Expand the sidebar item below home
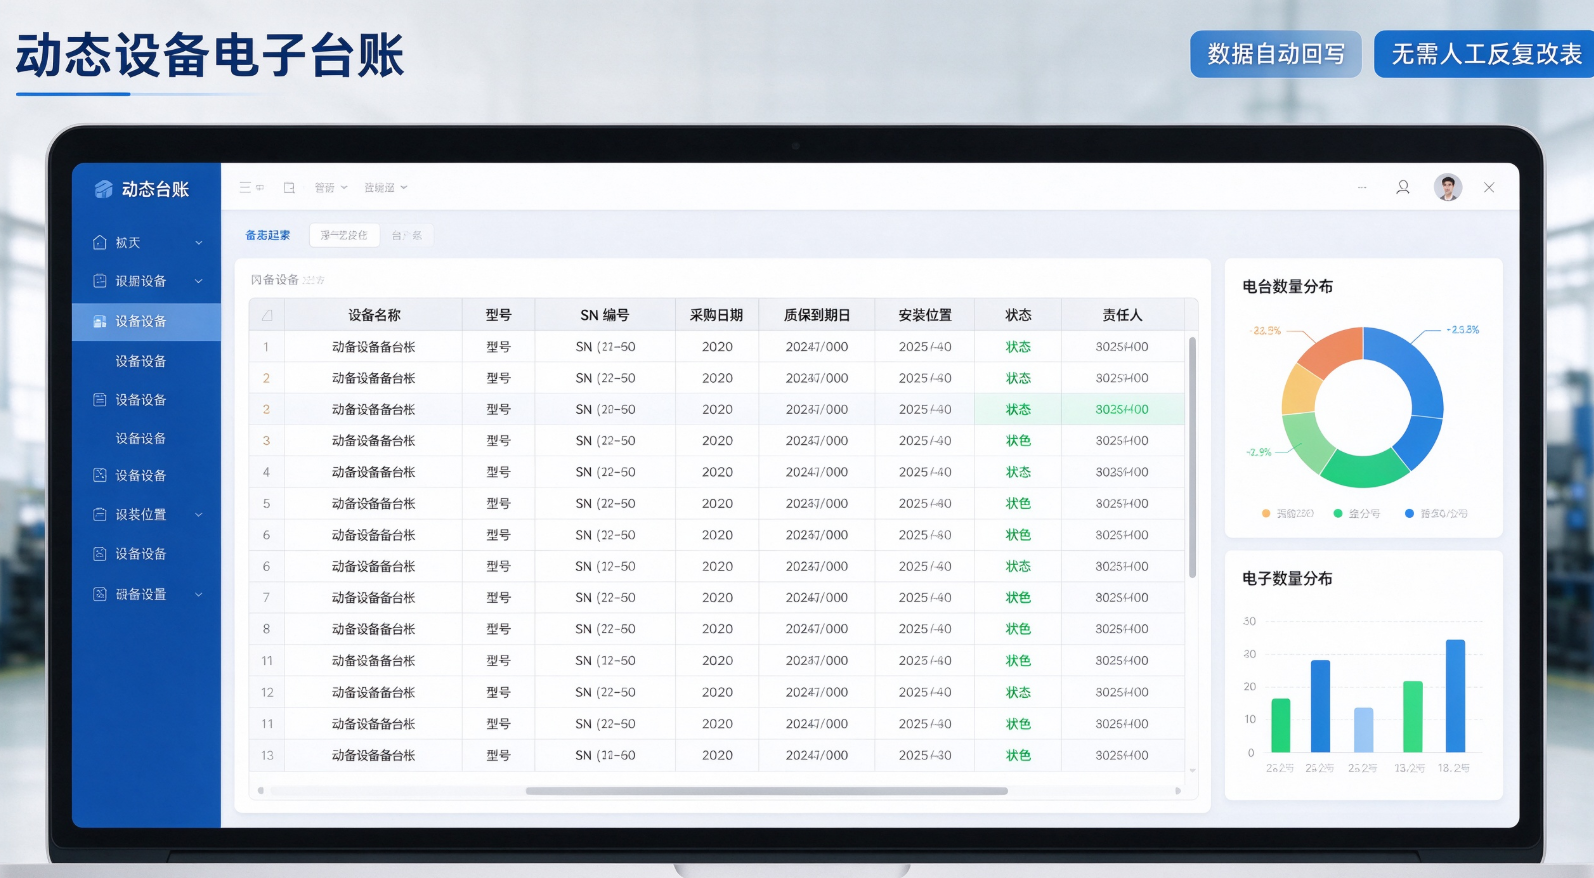 pyautogui.click(x=199, y=281)
